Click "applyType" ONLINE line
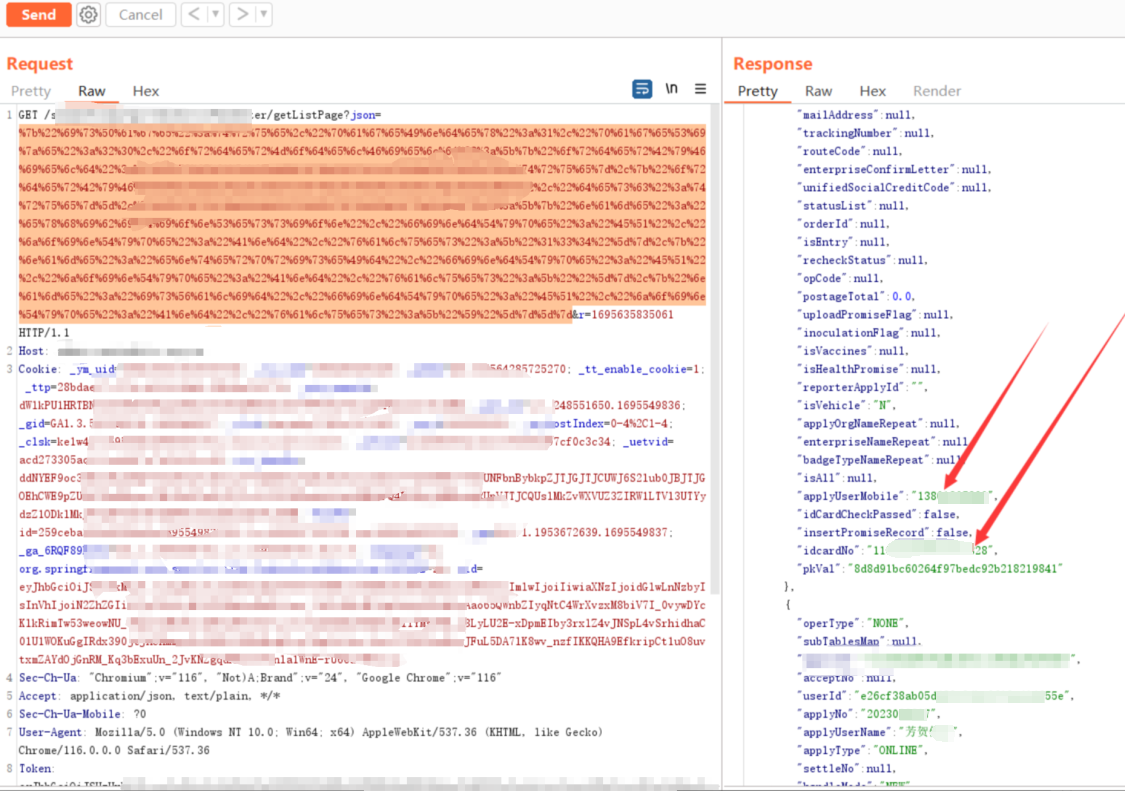 (x=862, y=750)
